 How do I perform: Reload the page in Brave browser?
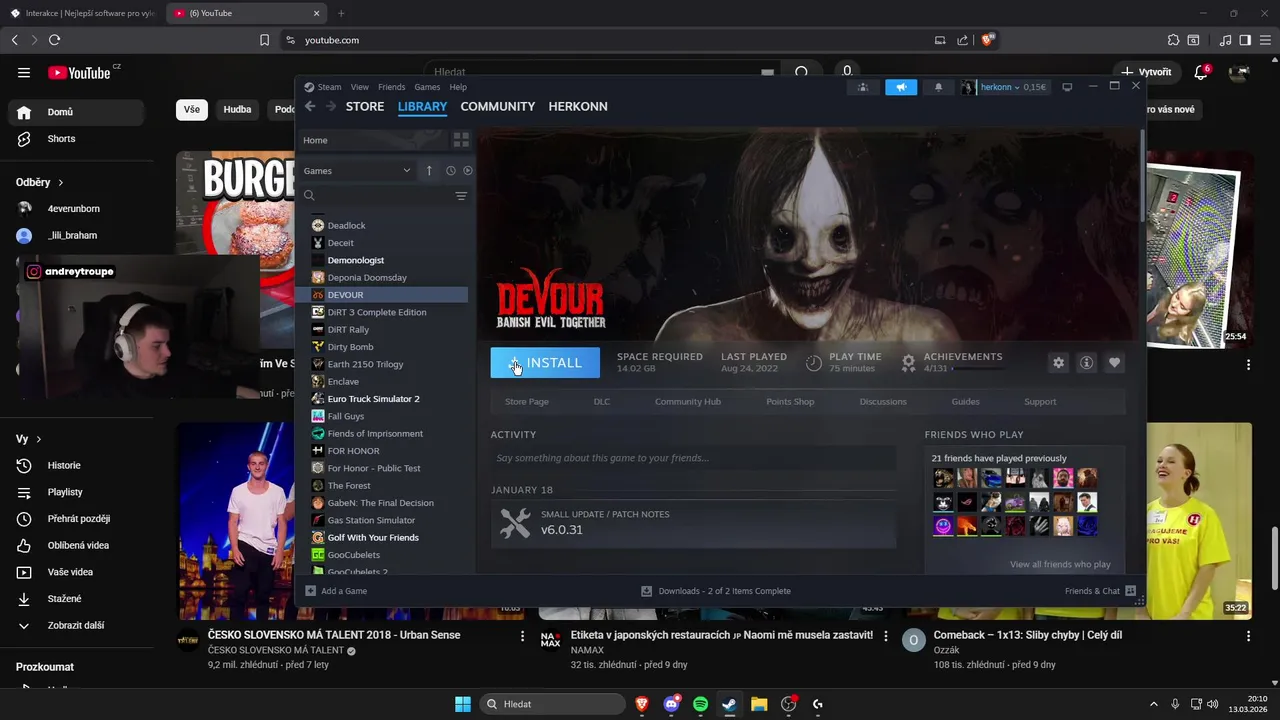pos(54,40)
